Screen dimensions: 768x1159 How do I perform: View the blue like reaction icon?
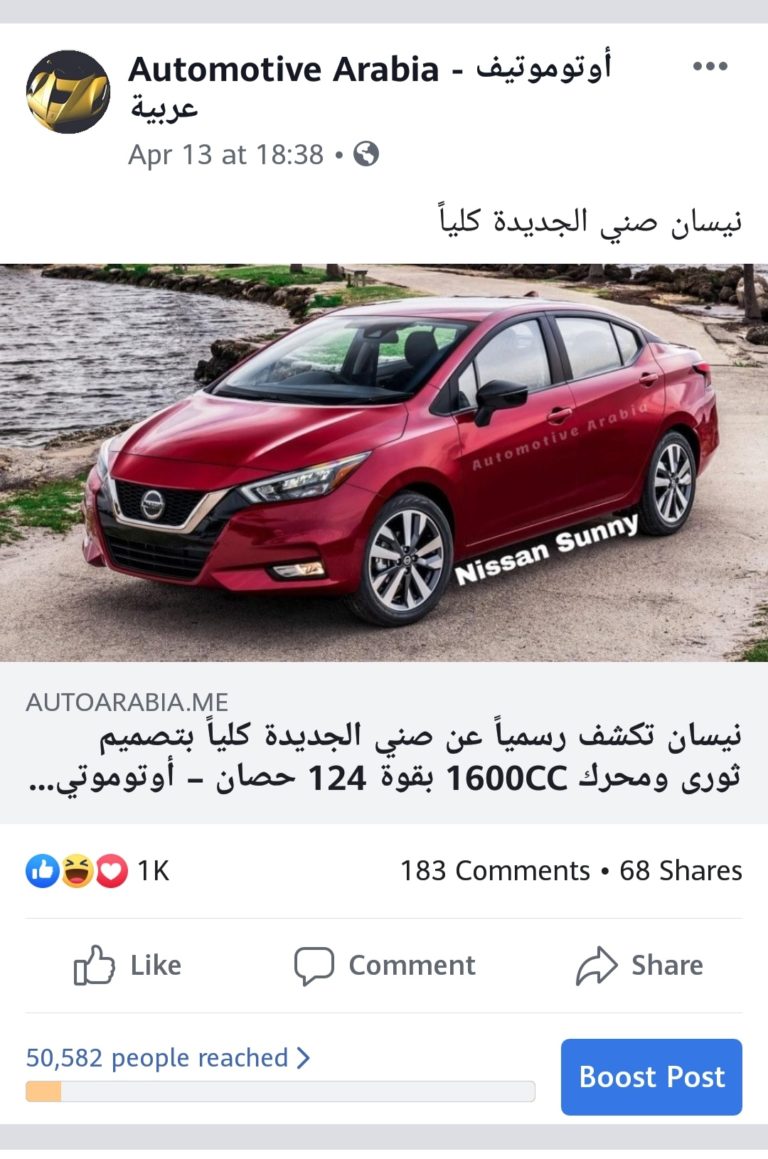(x=42, y=871)
